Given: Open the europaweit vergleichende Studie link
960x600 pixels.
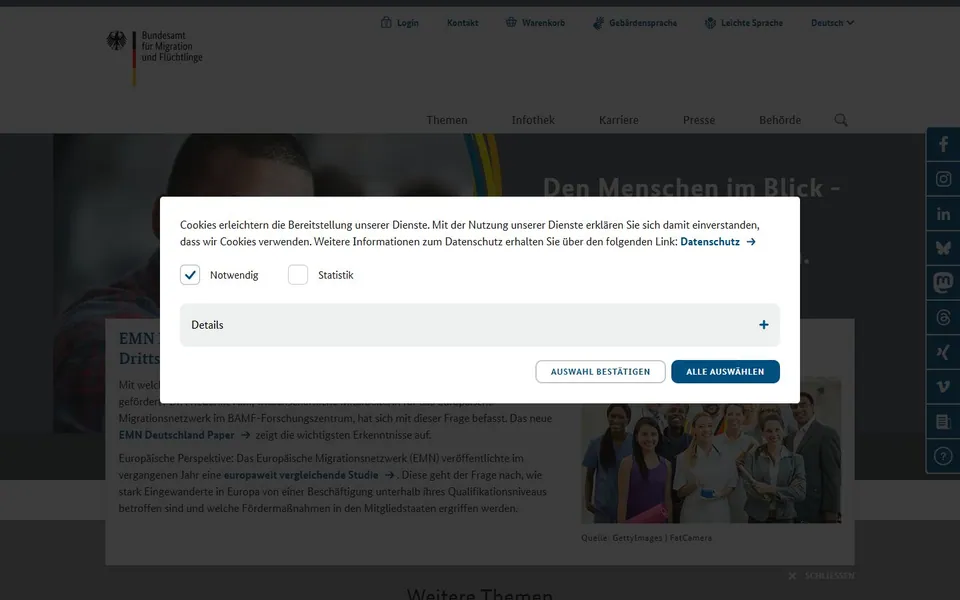Looking at the screenshot, I should click(x=309, y=475).
